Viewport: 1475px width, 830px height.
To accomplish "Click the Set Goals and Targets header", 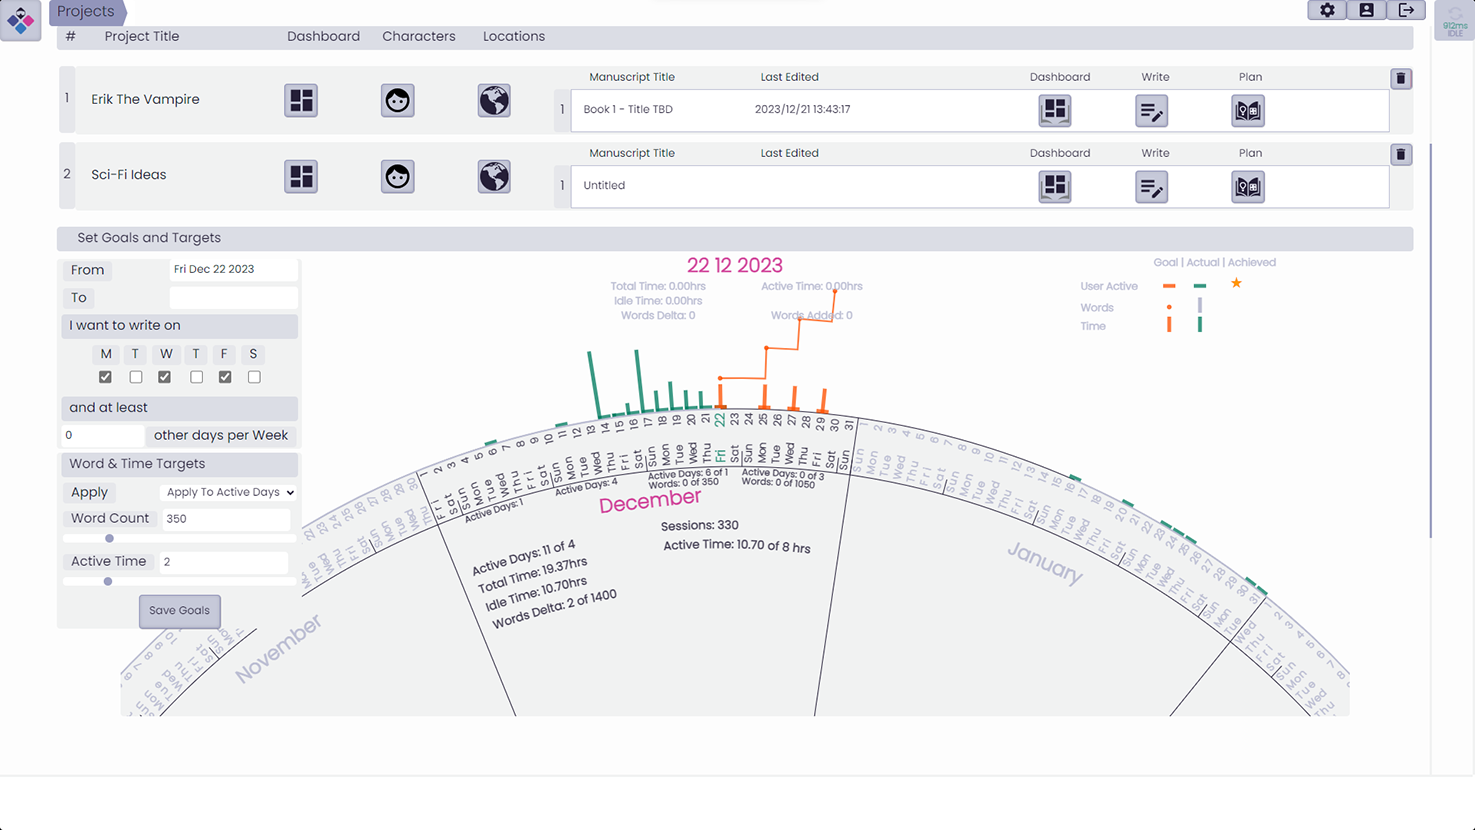I will 149,238.
